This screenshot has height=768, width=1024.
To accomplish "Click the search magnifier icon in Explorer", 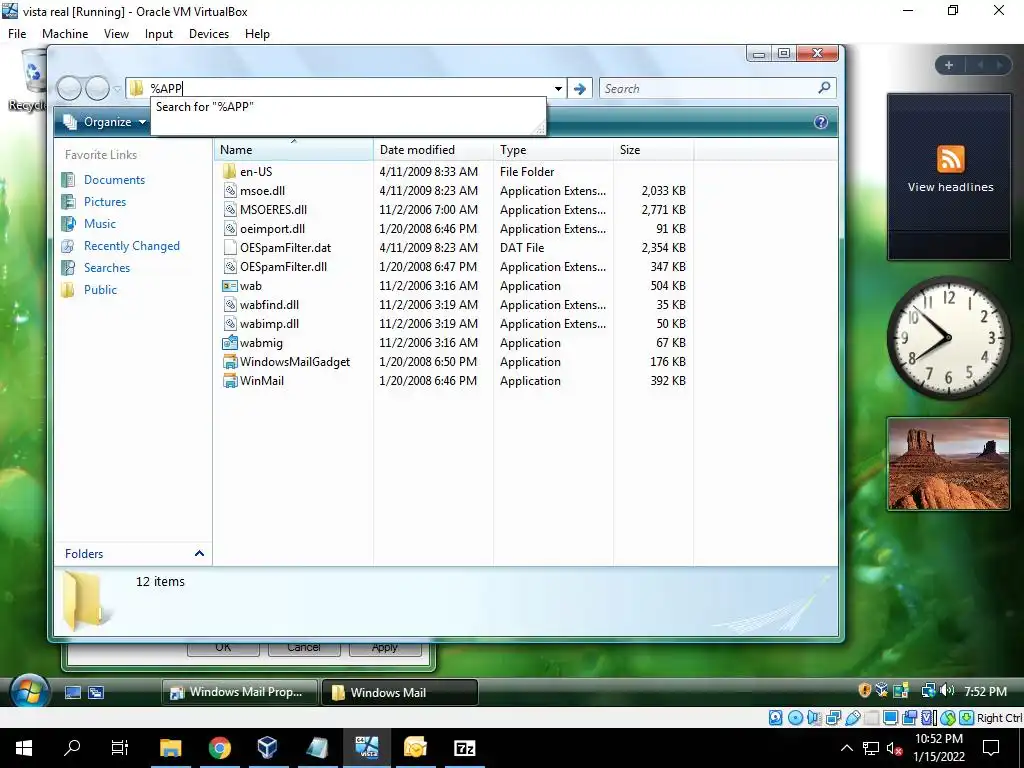I will 824,88.
